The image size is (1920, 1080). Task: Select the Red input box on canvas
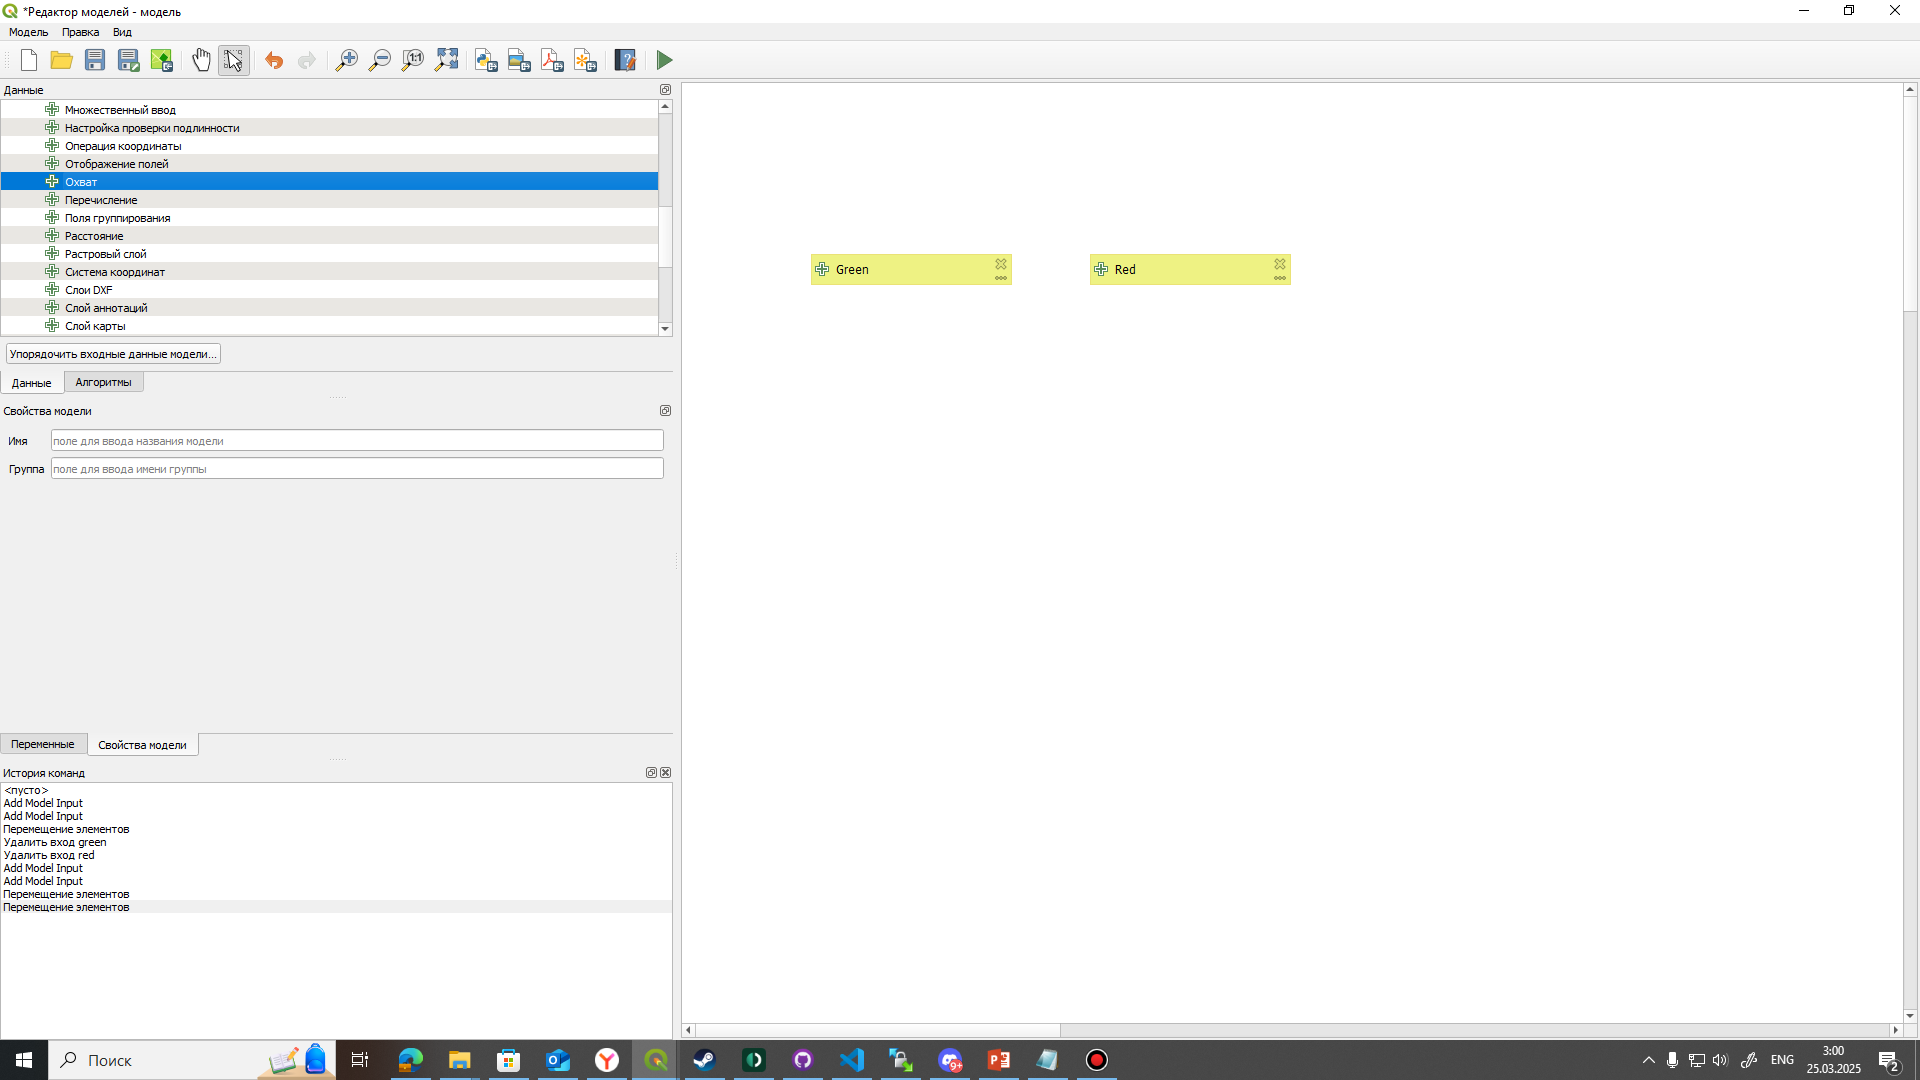(x=1190, y=270)
